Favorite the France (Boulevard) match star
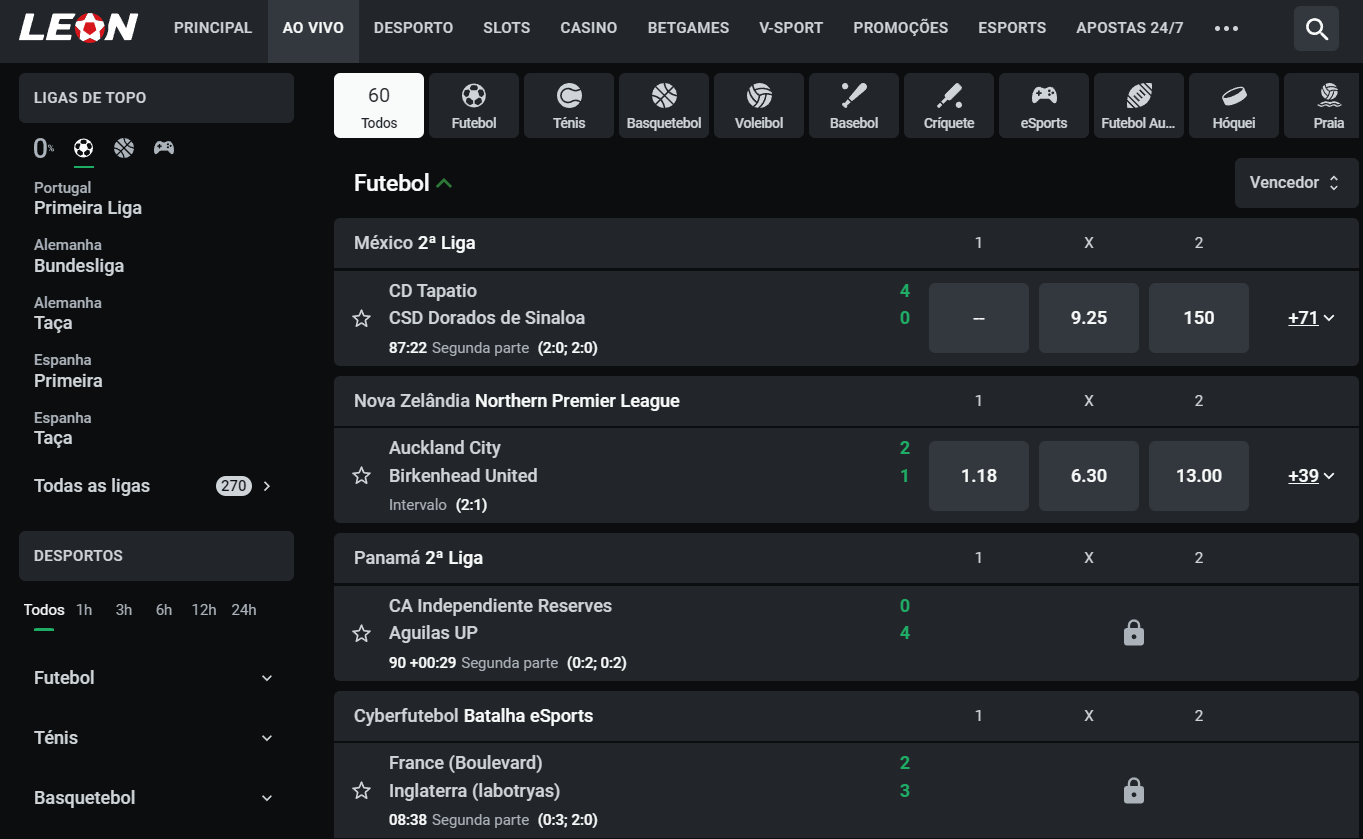The image size is (1363, 839). pos(362,791)
